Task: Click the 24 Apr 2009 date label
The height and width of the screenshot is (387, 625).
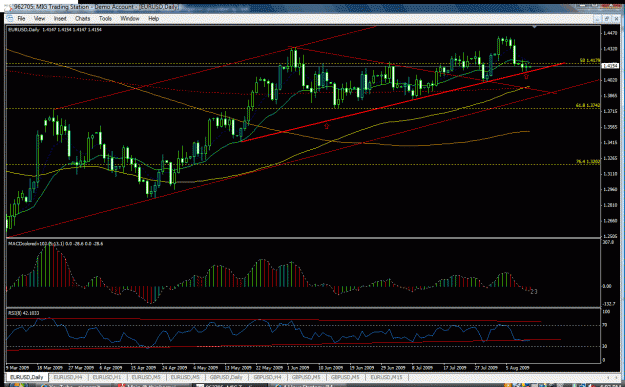Action: click(174, 367)
